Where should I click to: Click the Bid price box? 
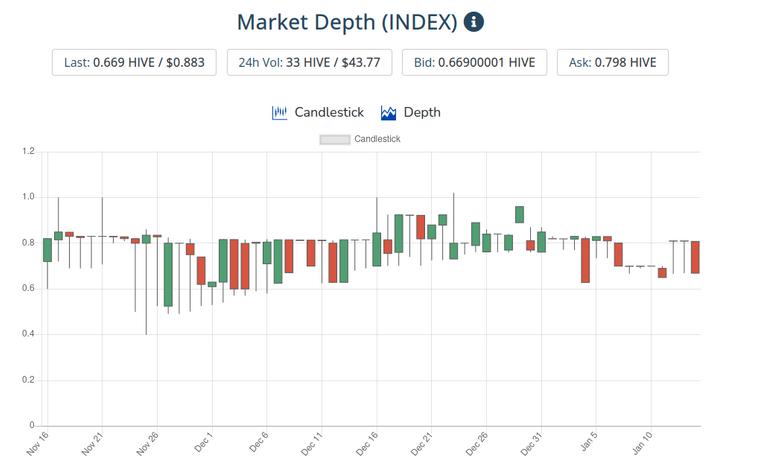pyautogui.click(x=474, y=62)
